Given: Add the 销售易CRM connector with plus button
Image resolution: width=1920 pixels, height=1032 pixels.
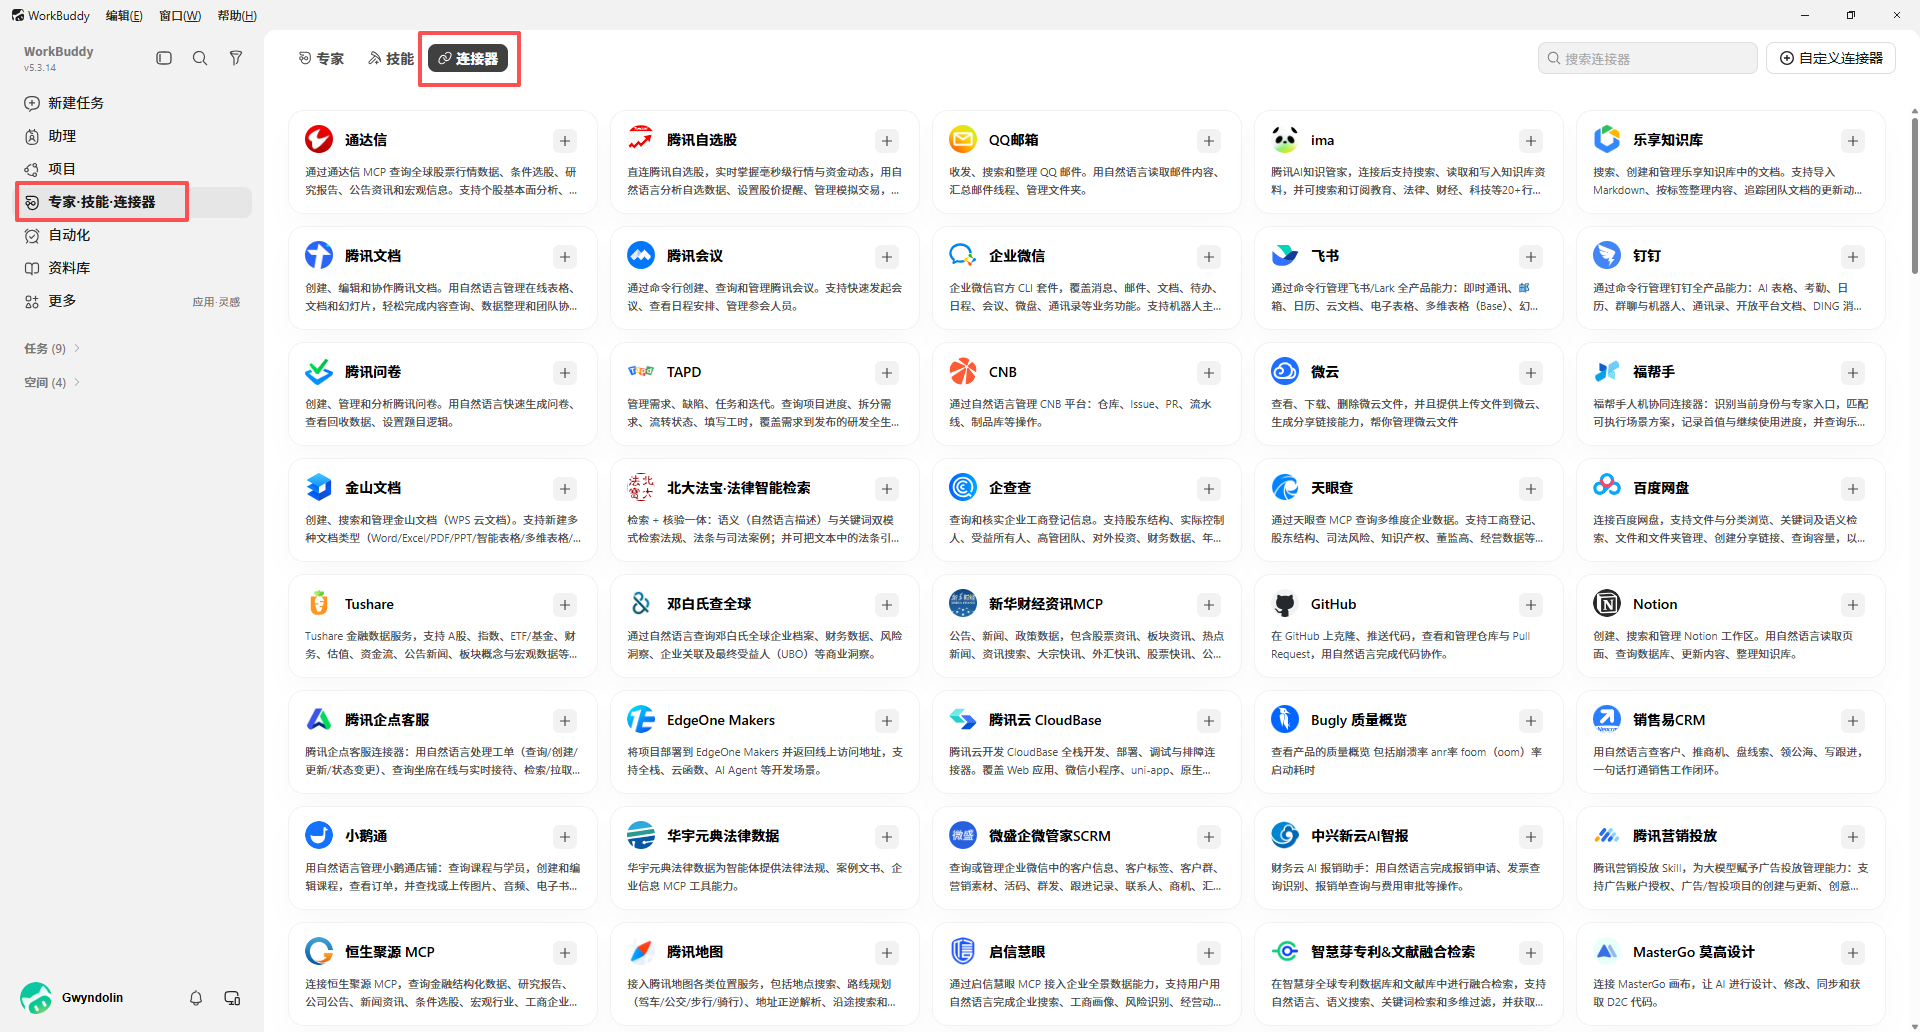Looking at the screenshot, I should [1853, 721].
